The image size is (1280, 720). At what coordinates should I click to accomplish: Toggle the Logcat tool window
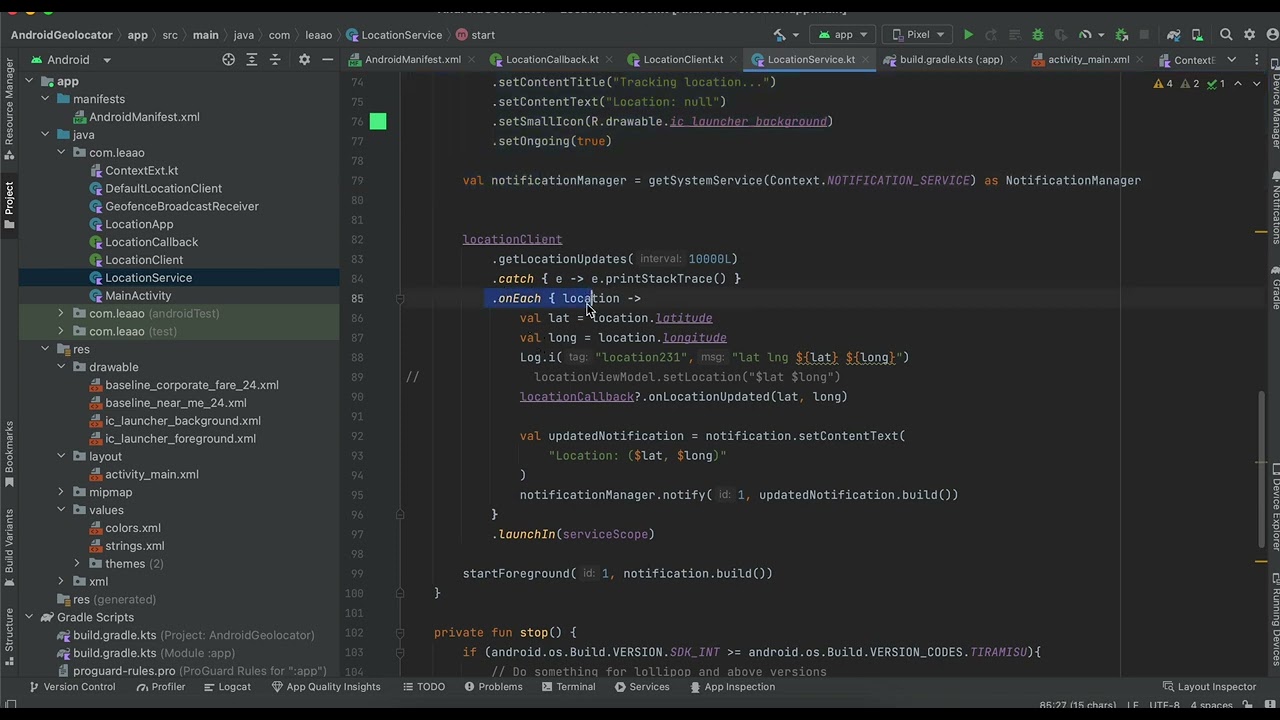click(x=227, y=687)
